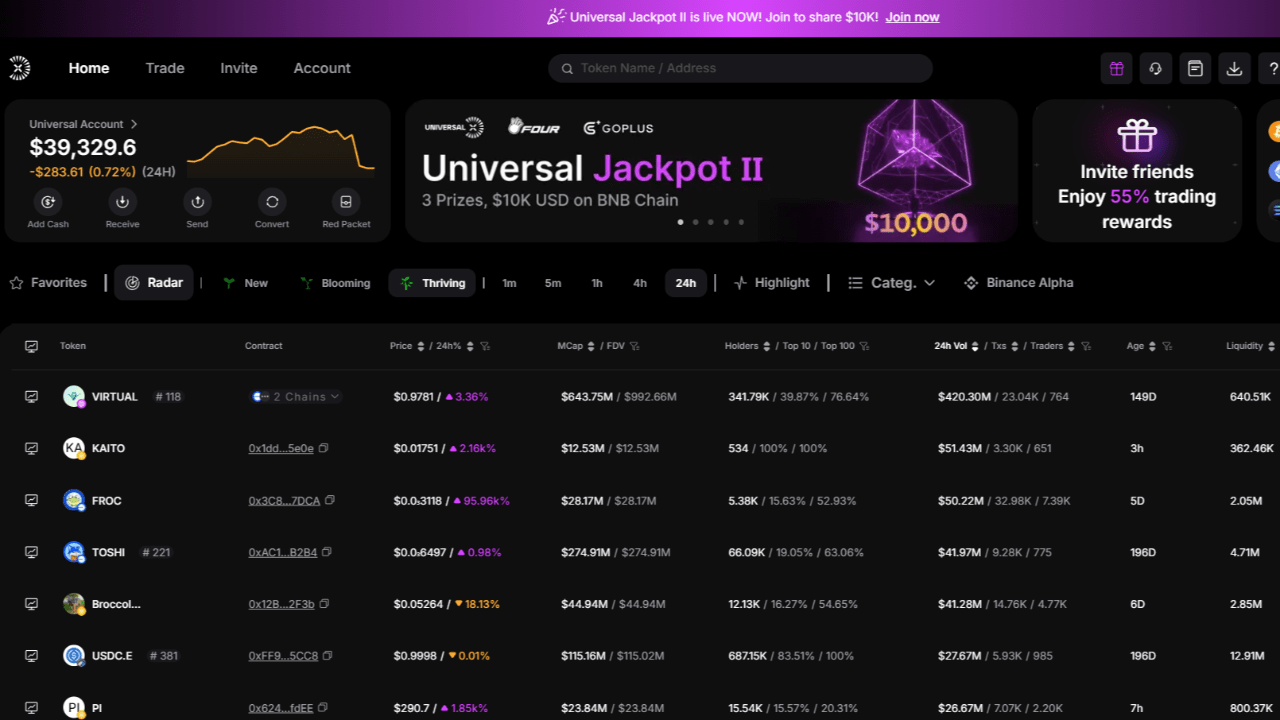
Task: Open chart icon for VIRTUAL row
Action: click(x=31, y=397)
